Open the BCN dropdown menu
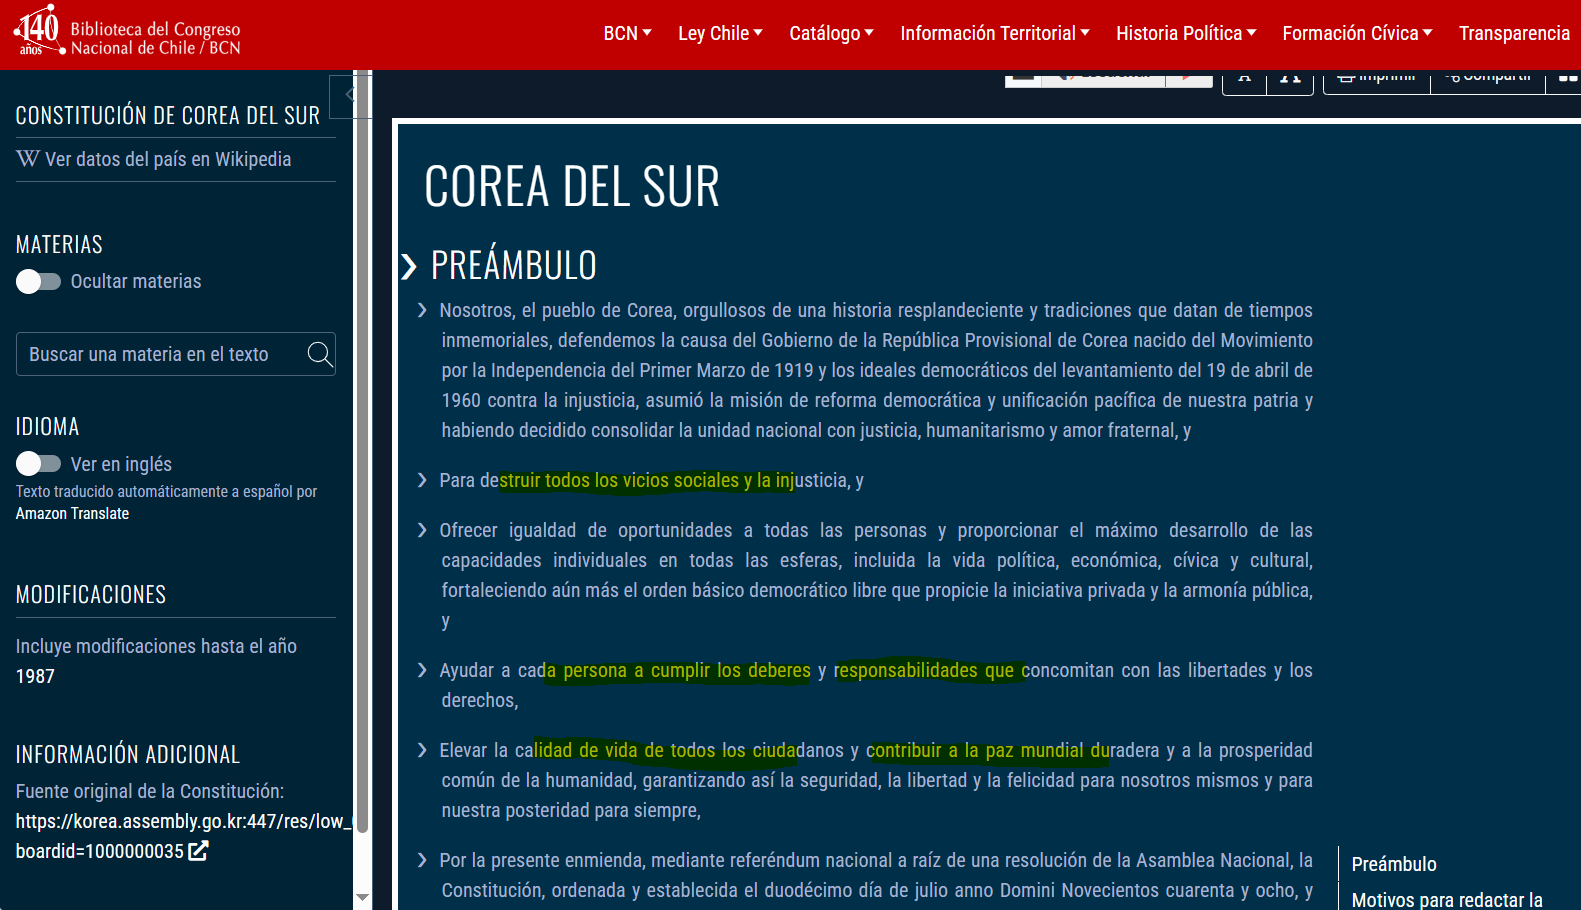 pos(627,33)
